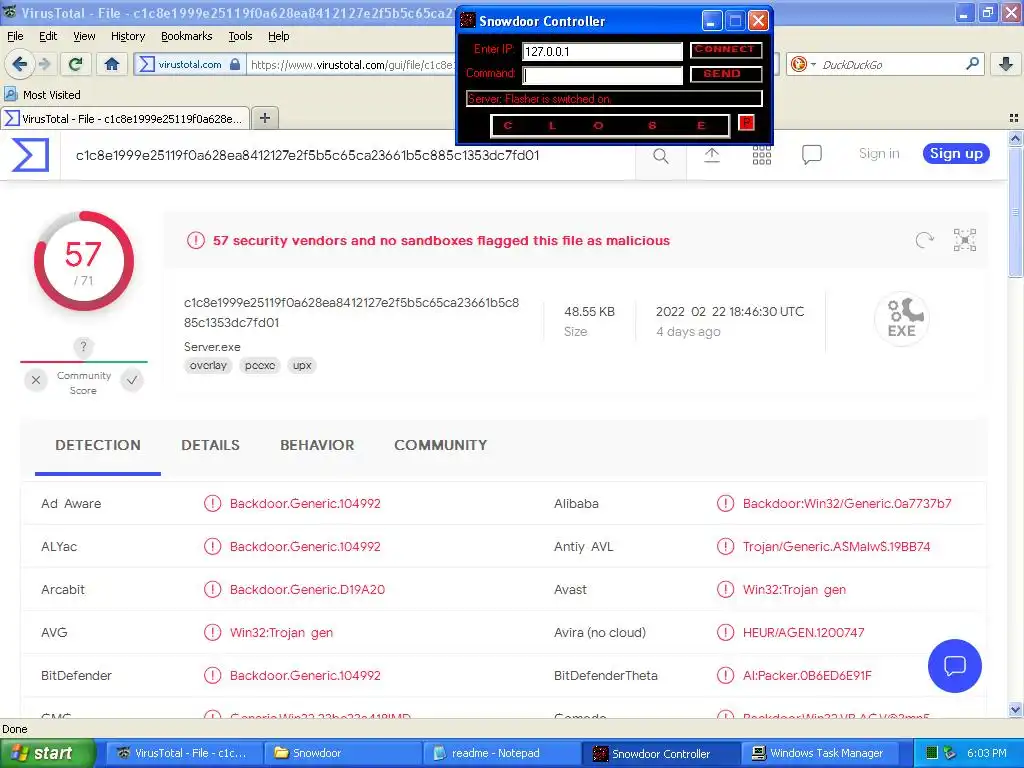
Task: Click the page scrollbar up arrow
Action: tap(1015, 138)
